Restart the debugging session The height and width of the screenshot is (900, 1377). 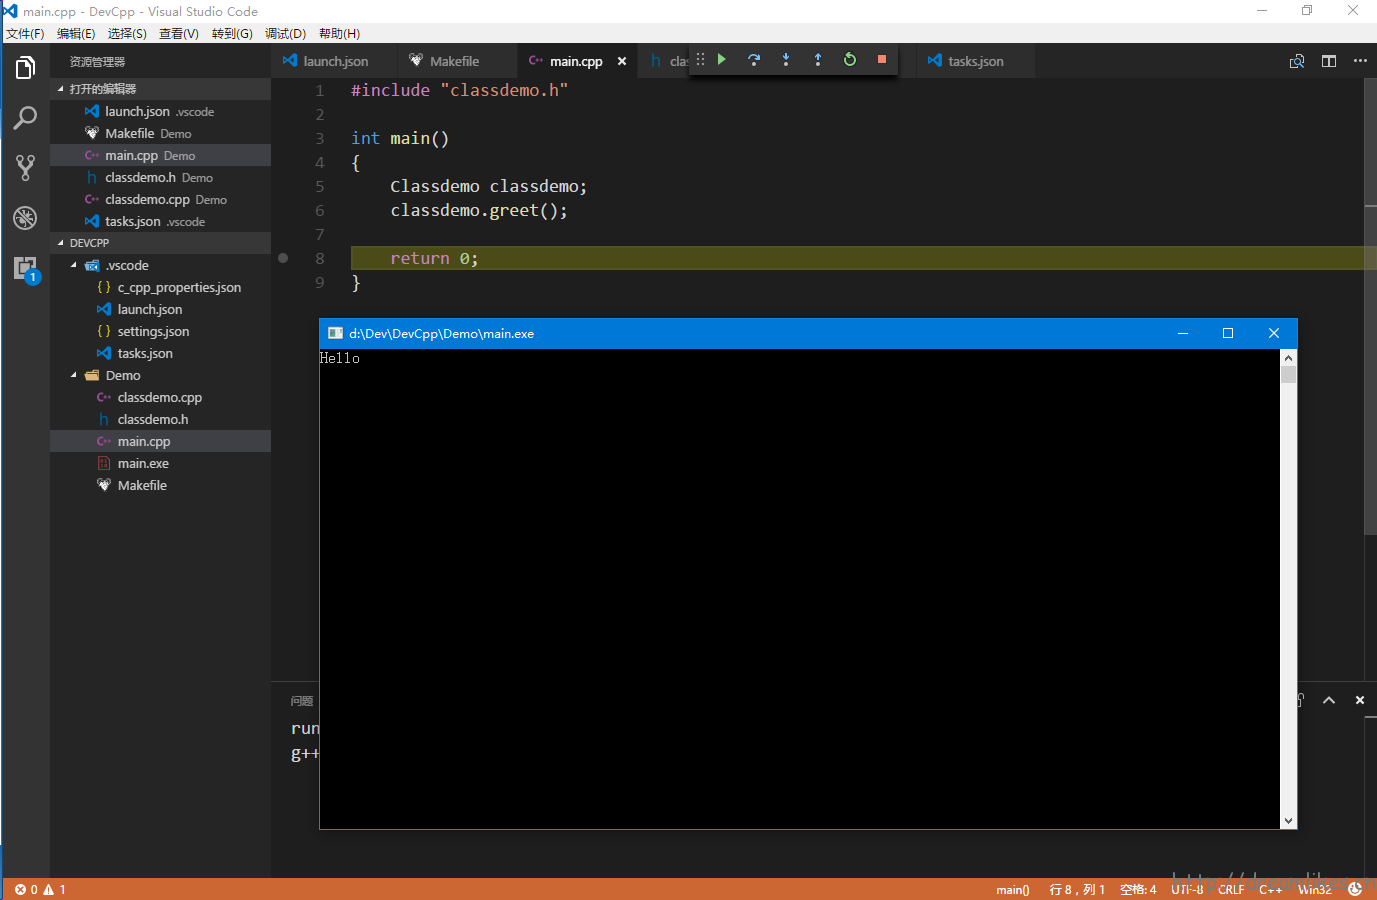(x=850, y=60)
